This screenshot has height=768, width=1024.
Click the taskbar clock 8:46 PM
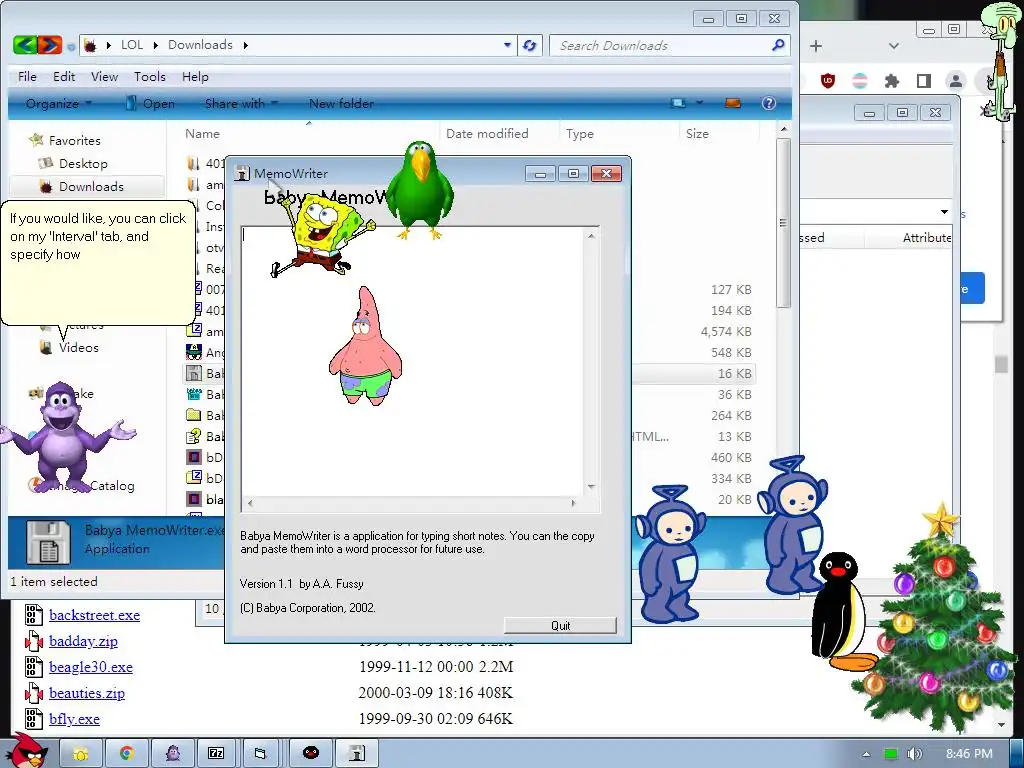968,754
